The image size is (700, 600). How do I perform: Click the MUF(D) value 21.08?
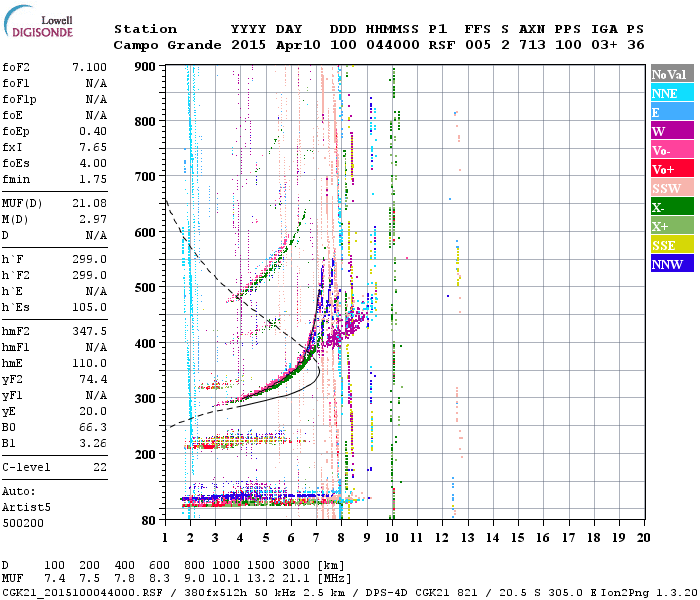pyautogui.click(x=89, y=204)
